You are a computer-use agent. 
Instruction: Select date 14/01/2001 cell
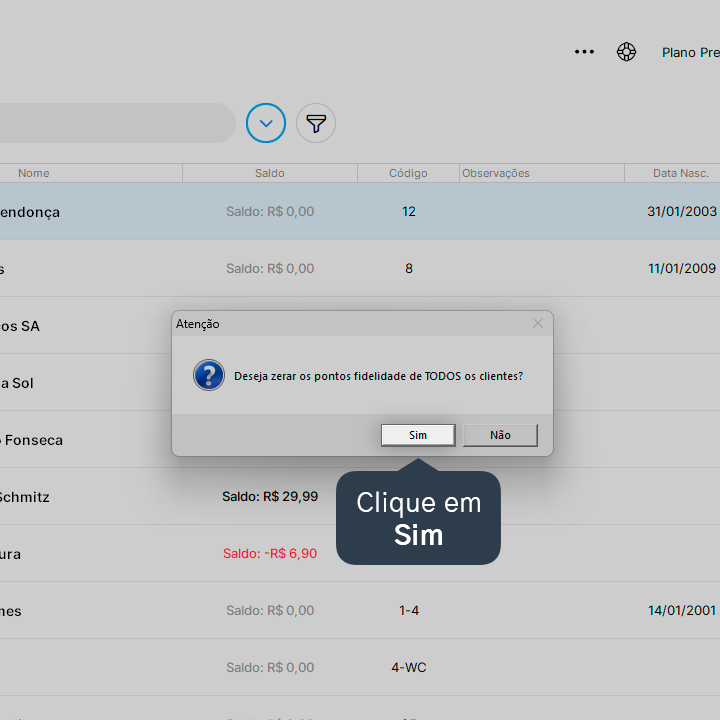click(x=682, y=610)
